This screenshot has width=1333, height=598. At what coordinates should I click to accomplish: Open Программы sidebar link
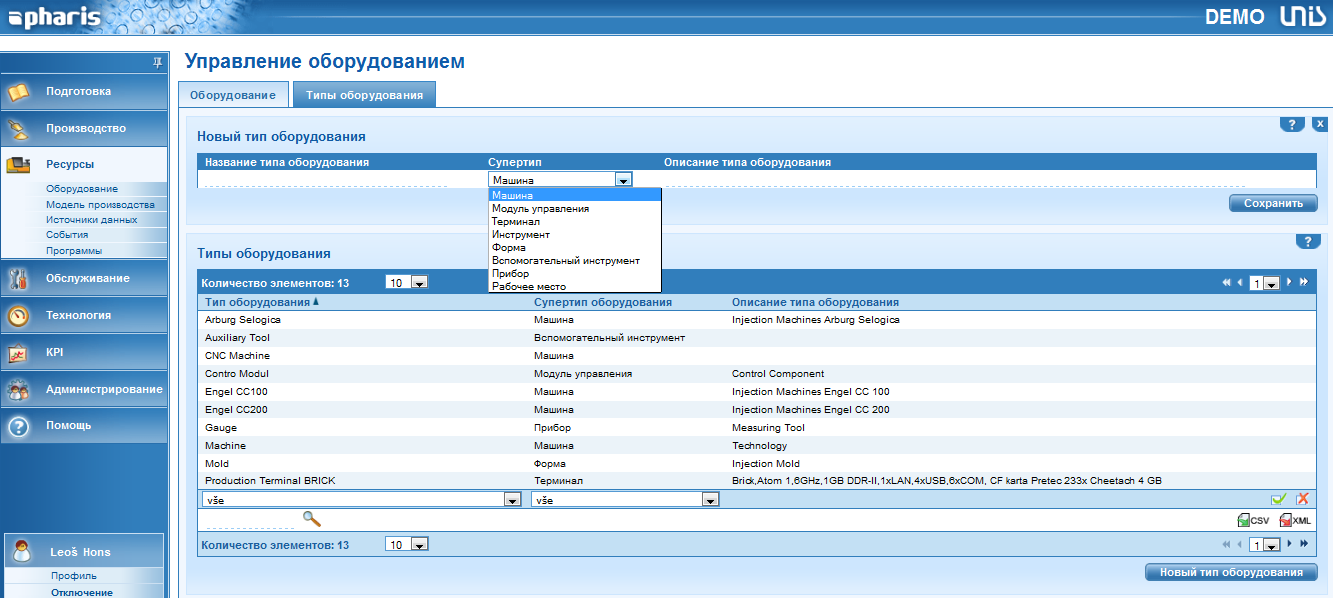pos(74,250)
